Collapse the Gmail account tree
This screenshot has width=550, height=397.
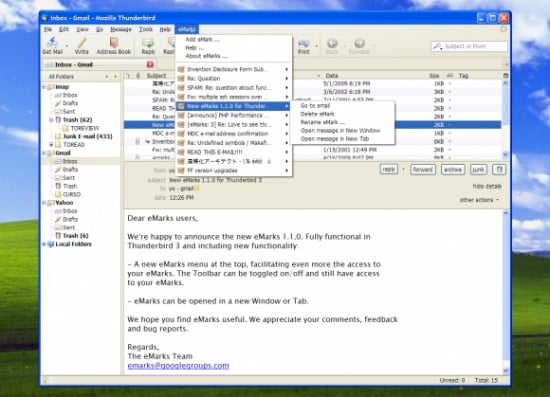[44, 153]
